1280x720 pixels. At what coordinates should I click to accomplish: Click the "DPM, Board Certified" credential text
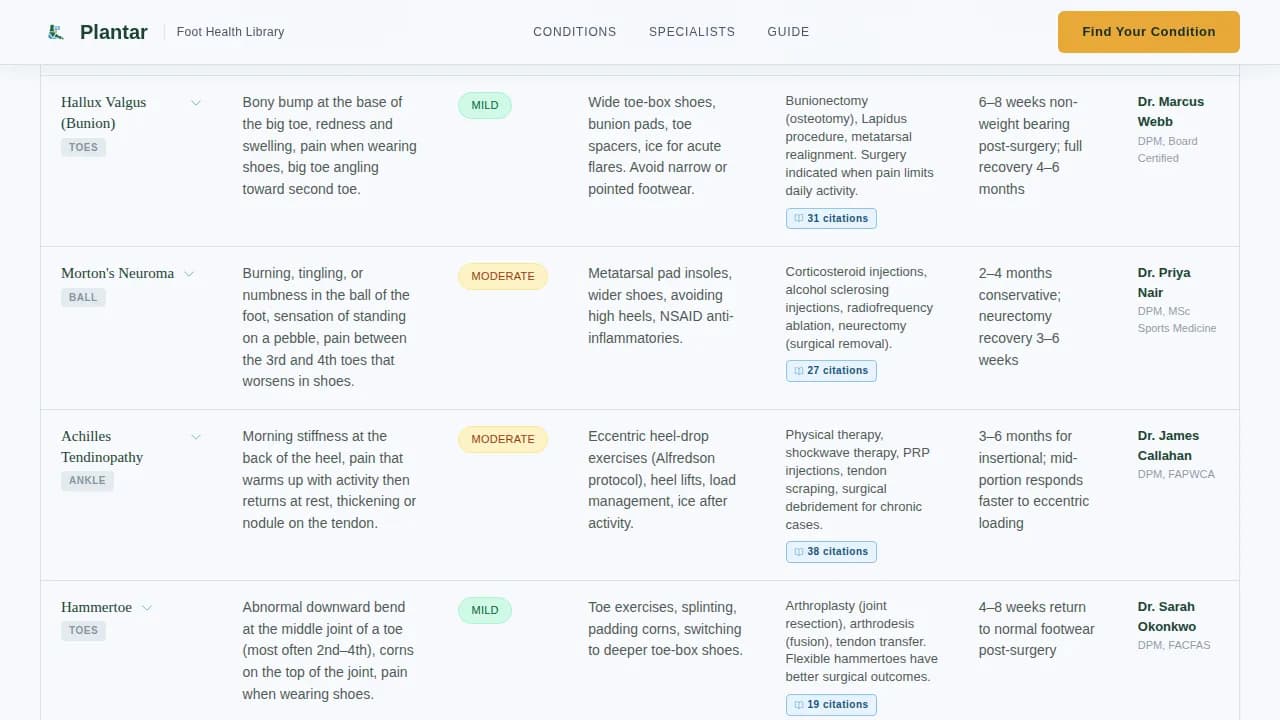[1168, 150]
